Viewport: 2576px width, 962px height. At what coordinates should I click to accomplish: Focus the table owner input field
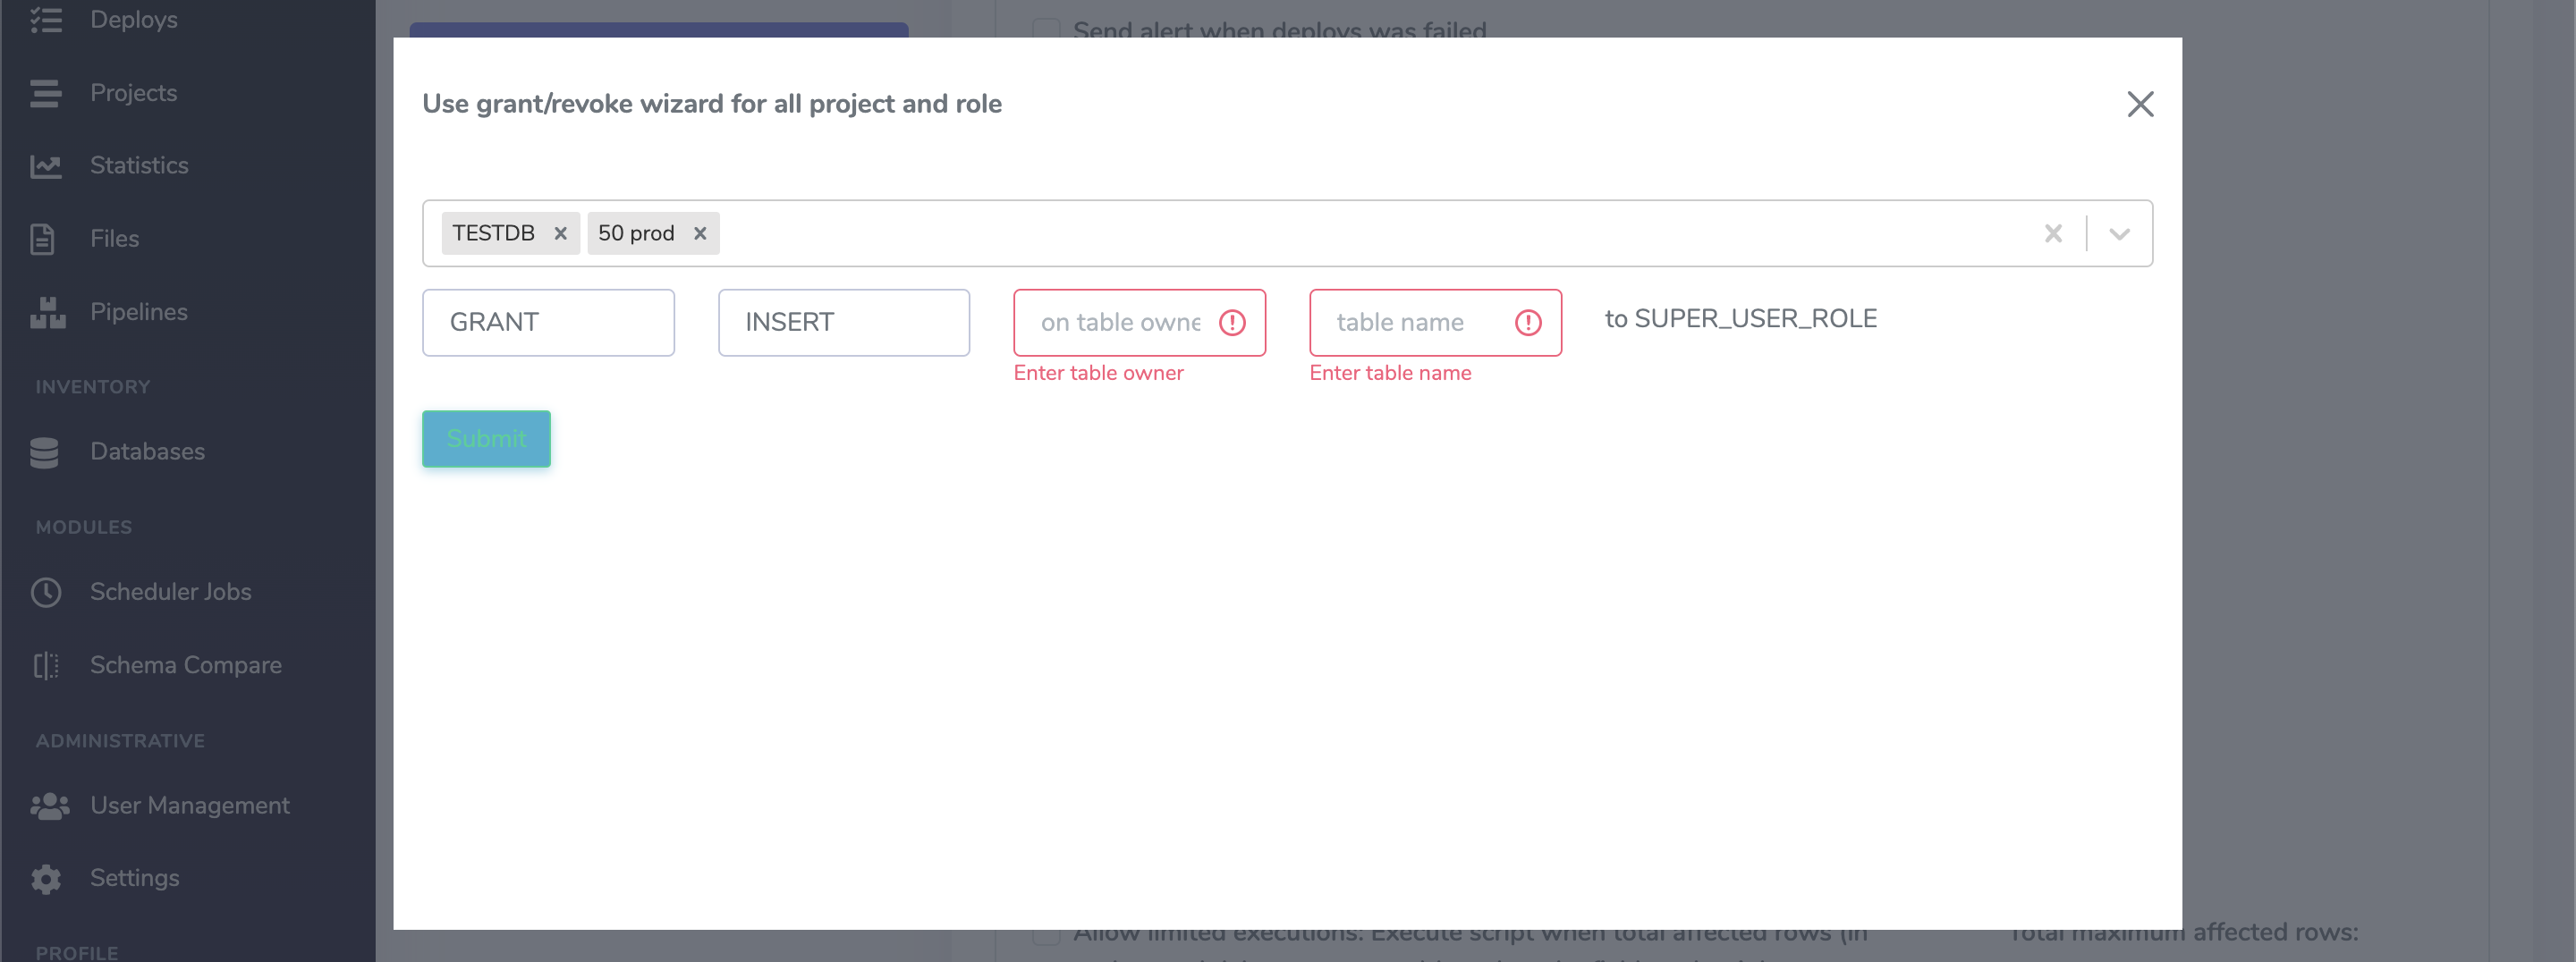pyautogui.click(x=1119, y=322)
